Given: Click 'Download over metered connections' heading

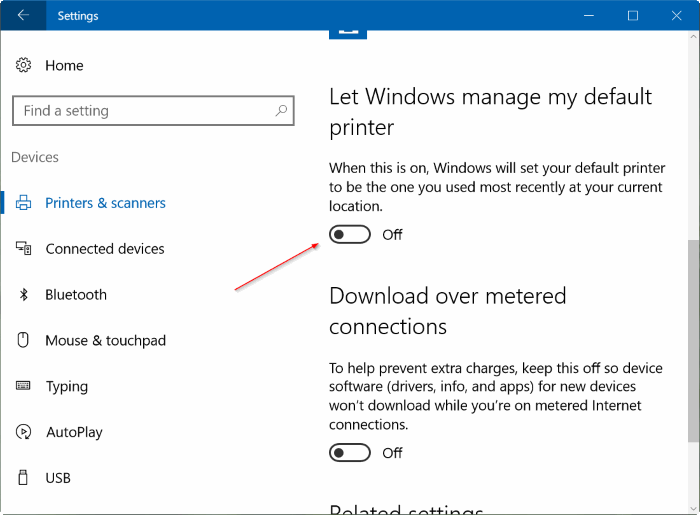Looking at the screenshot, I should [x=447, y=311].
